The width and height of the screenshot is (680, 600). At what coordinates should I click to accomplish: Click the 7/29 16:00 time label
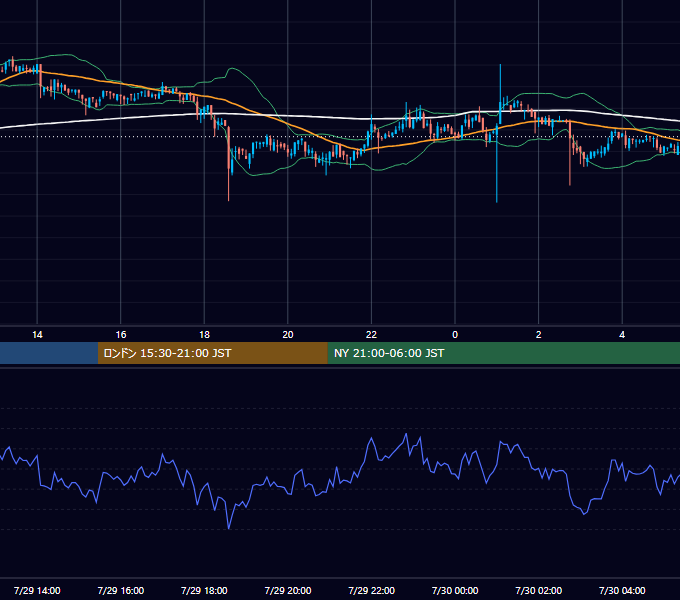[x=121, y=590]
